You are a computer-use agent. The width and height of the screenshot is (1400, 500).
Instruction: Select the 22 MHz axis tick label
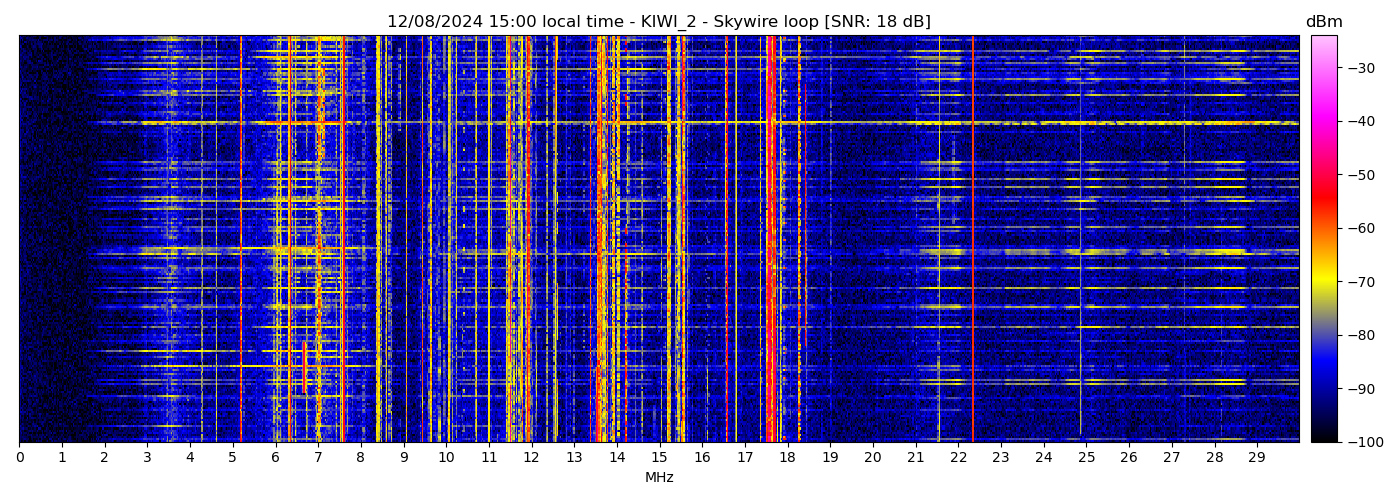pos(958,457)
